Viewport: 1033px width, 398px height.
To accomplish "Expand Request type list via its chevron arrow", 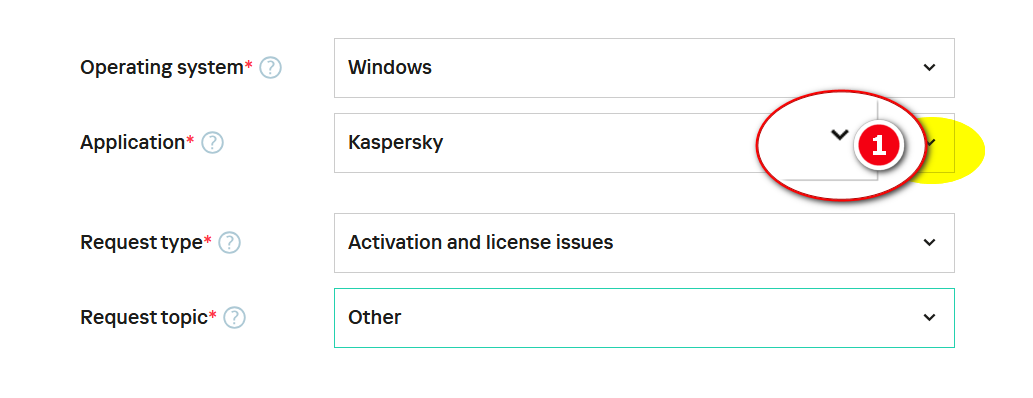I will (930, 242).
